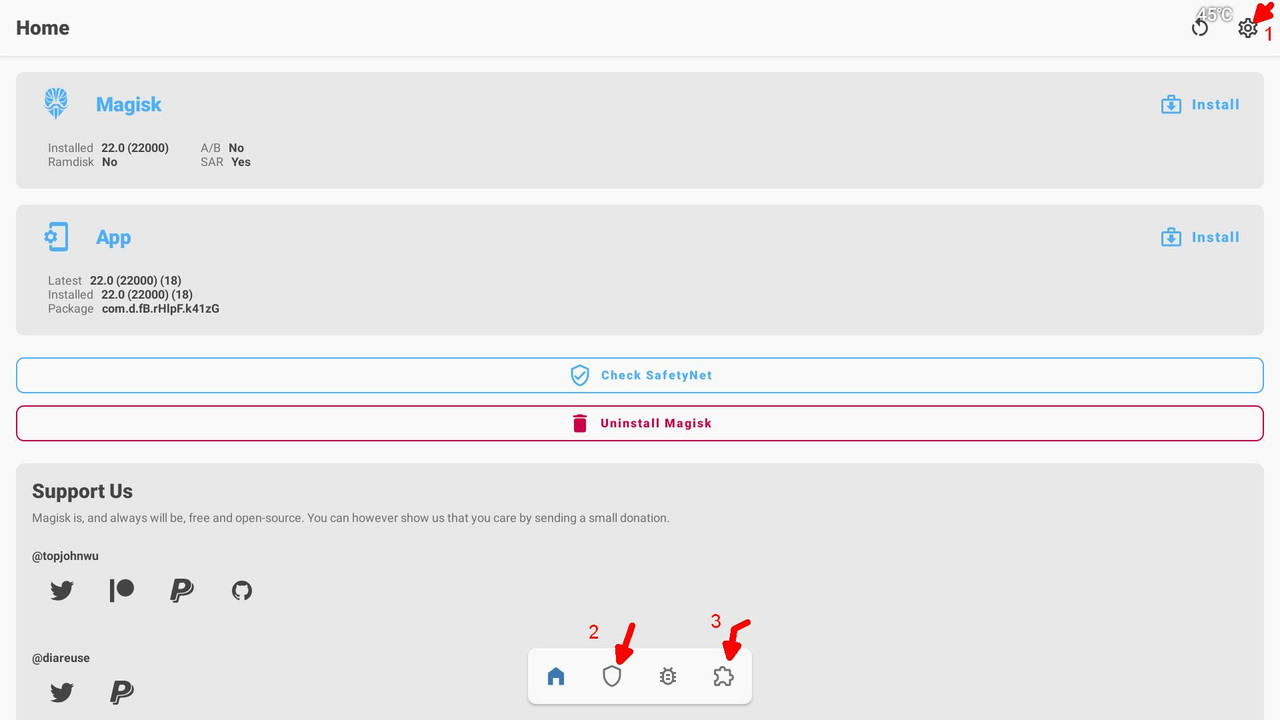Click the @diareuse label

61,658
